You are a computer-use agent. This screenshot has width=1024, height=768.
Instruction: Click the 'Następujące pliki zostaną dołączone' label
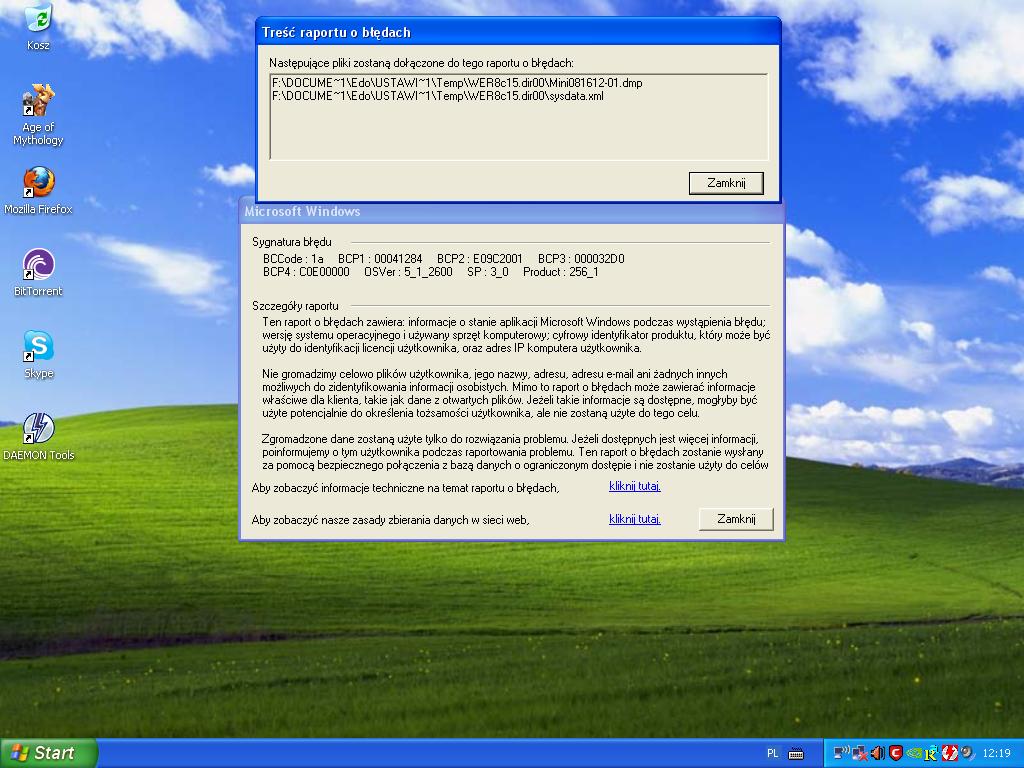(421, 63)
